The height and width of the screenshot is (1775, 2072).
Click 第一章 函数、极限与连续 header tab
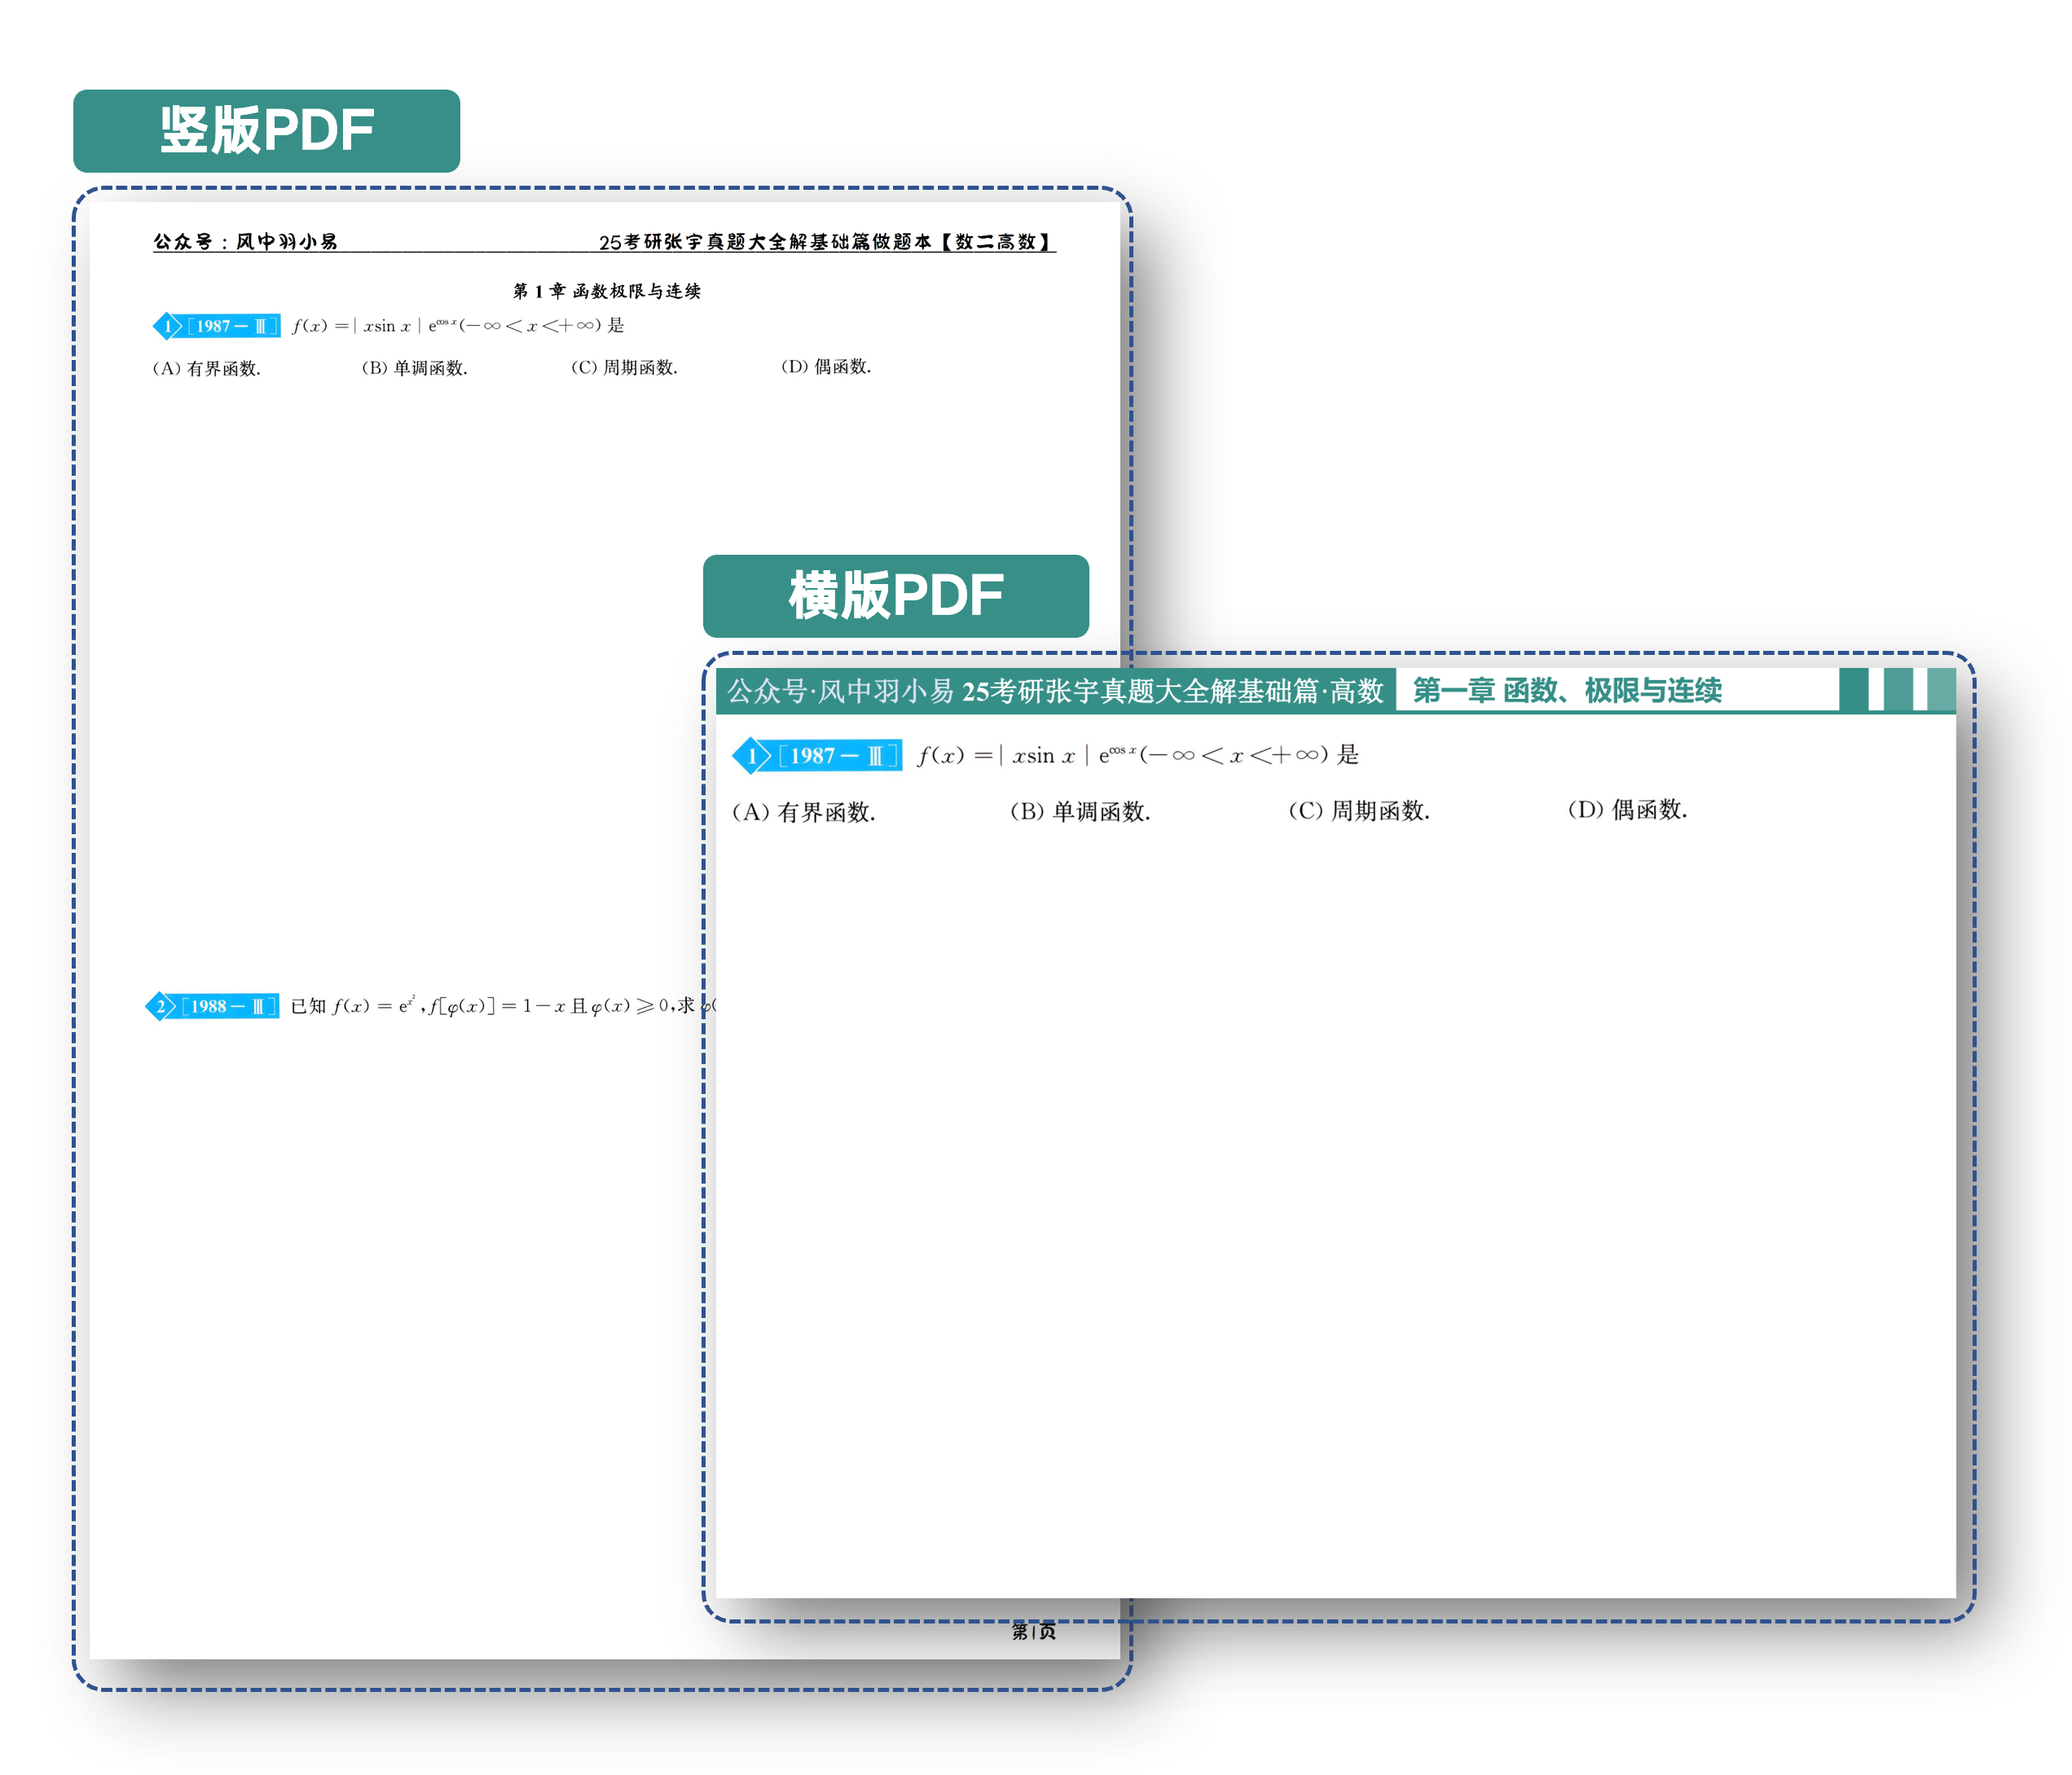(1566, 690)
